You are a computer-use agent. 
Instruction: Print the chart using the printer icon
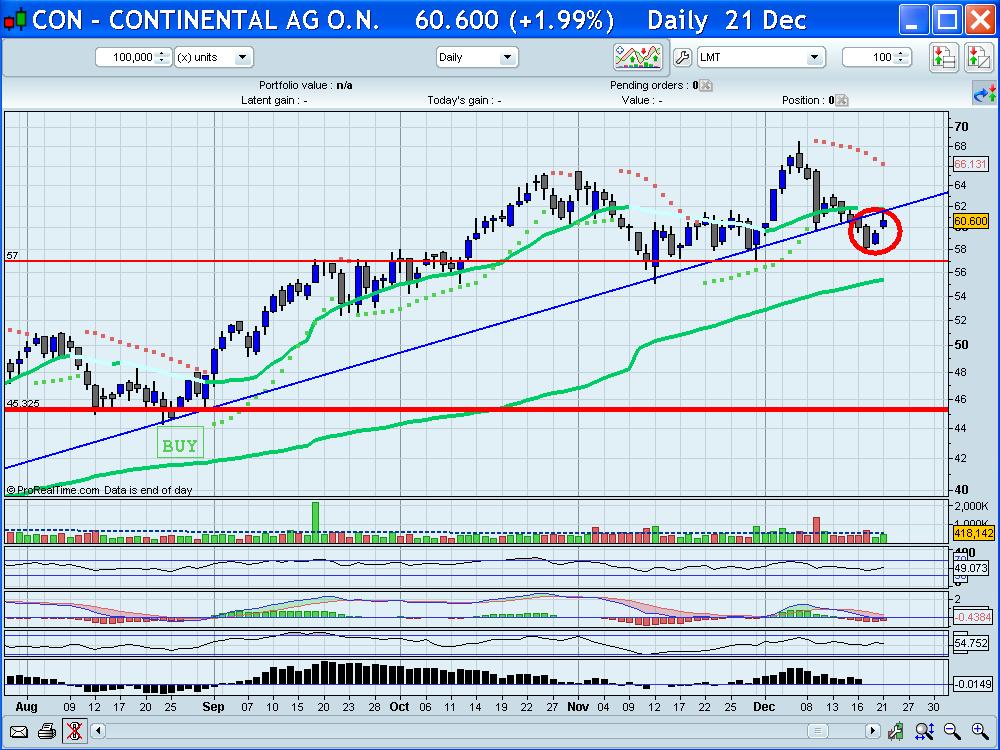pos(47,731)
